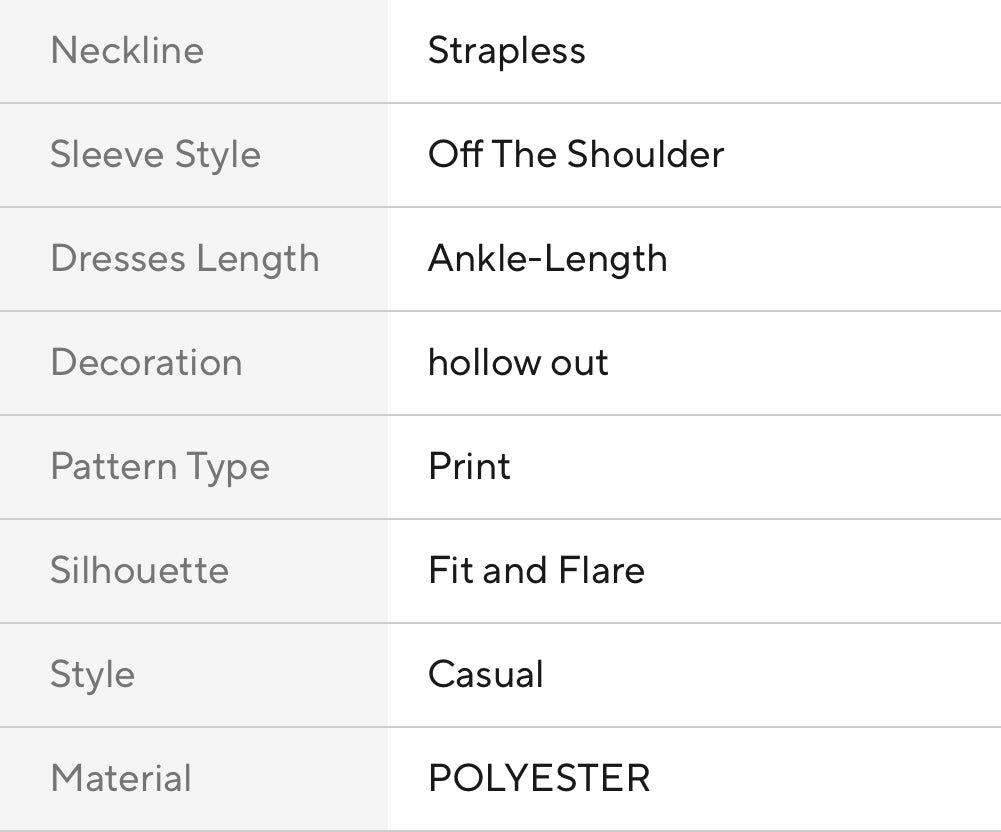
Task: Select the Ankle-Length value
Action: point(547,258)
